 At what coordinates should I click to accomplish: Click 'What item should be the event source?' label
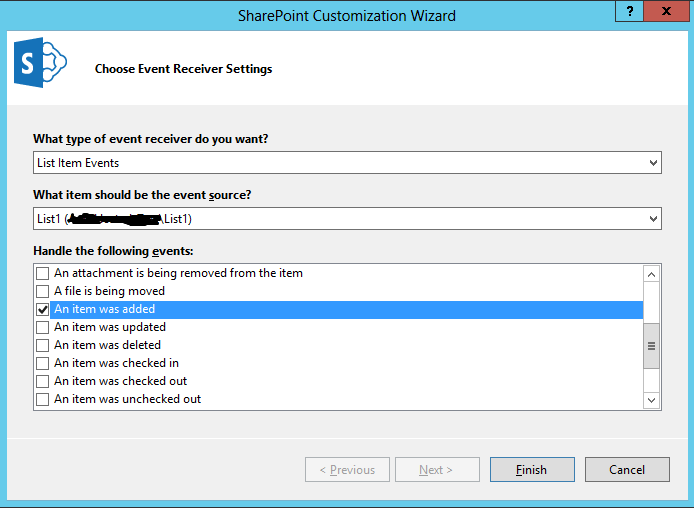[142, 195]
